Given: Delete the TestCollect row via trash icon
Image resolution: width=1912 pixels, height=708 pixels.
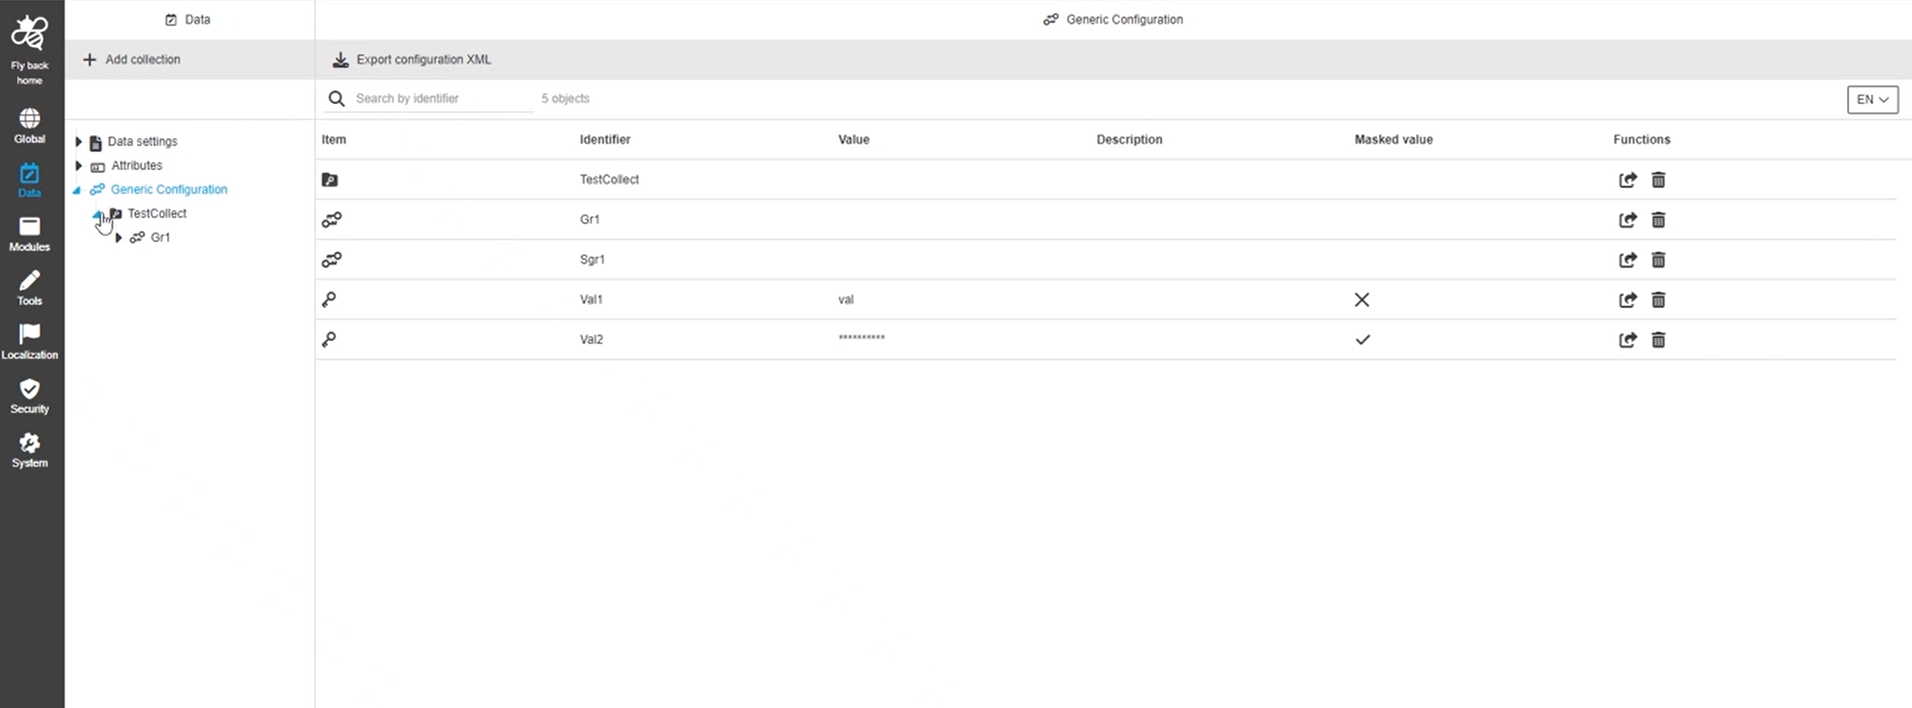Looking at the screenshot, I should pos(1658,180).
